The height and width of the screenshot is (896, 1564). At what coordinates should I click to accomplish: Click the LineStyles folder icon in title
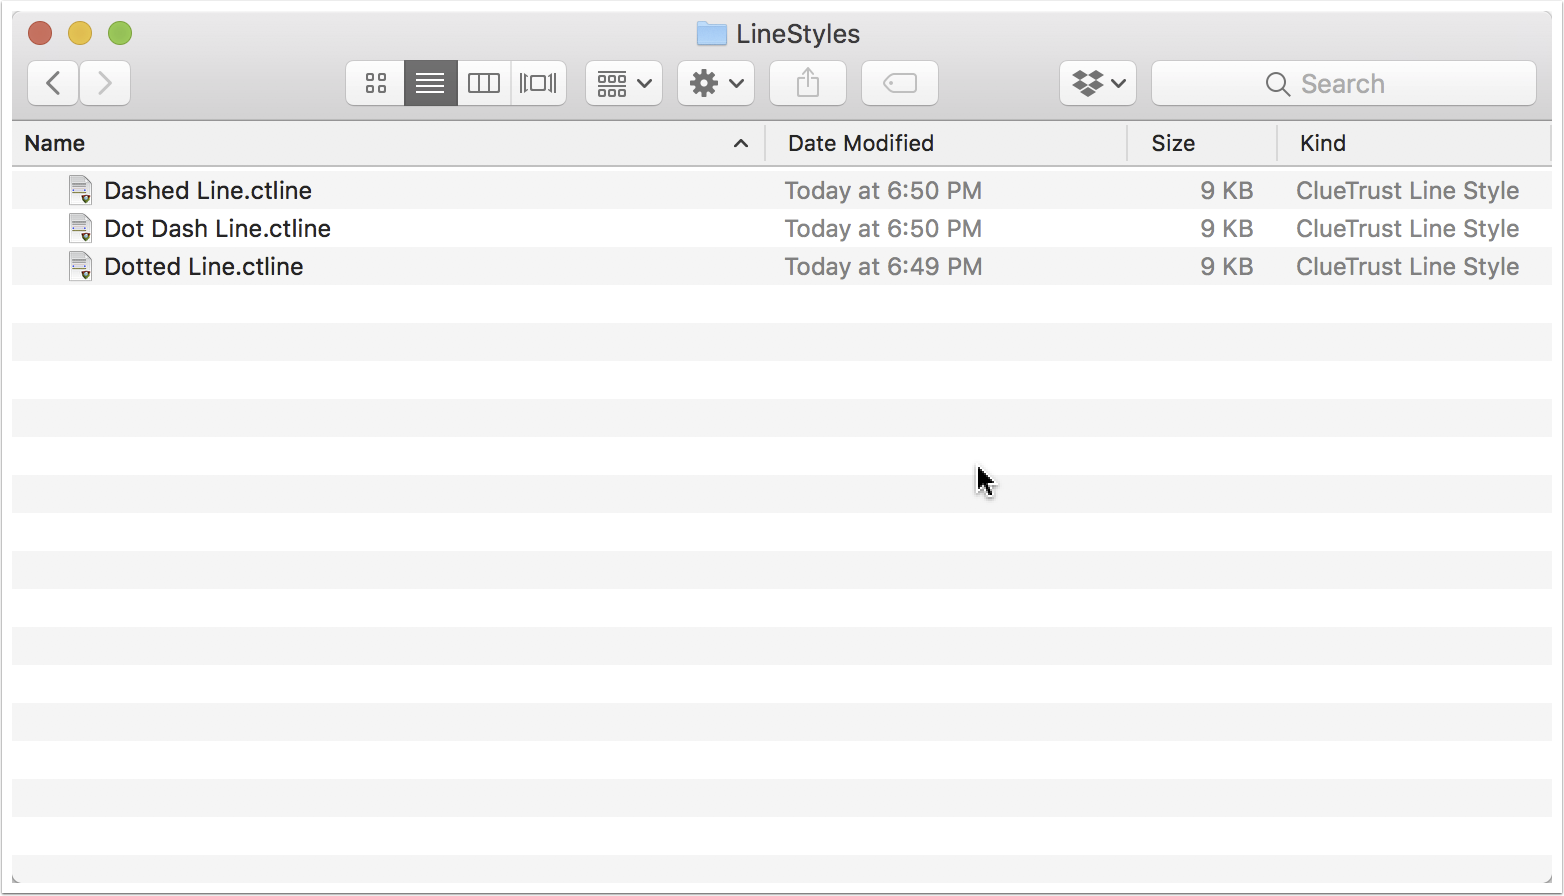click(x=711, y=34)
